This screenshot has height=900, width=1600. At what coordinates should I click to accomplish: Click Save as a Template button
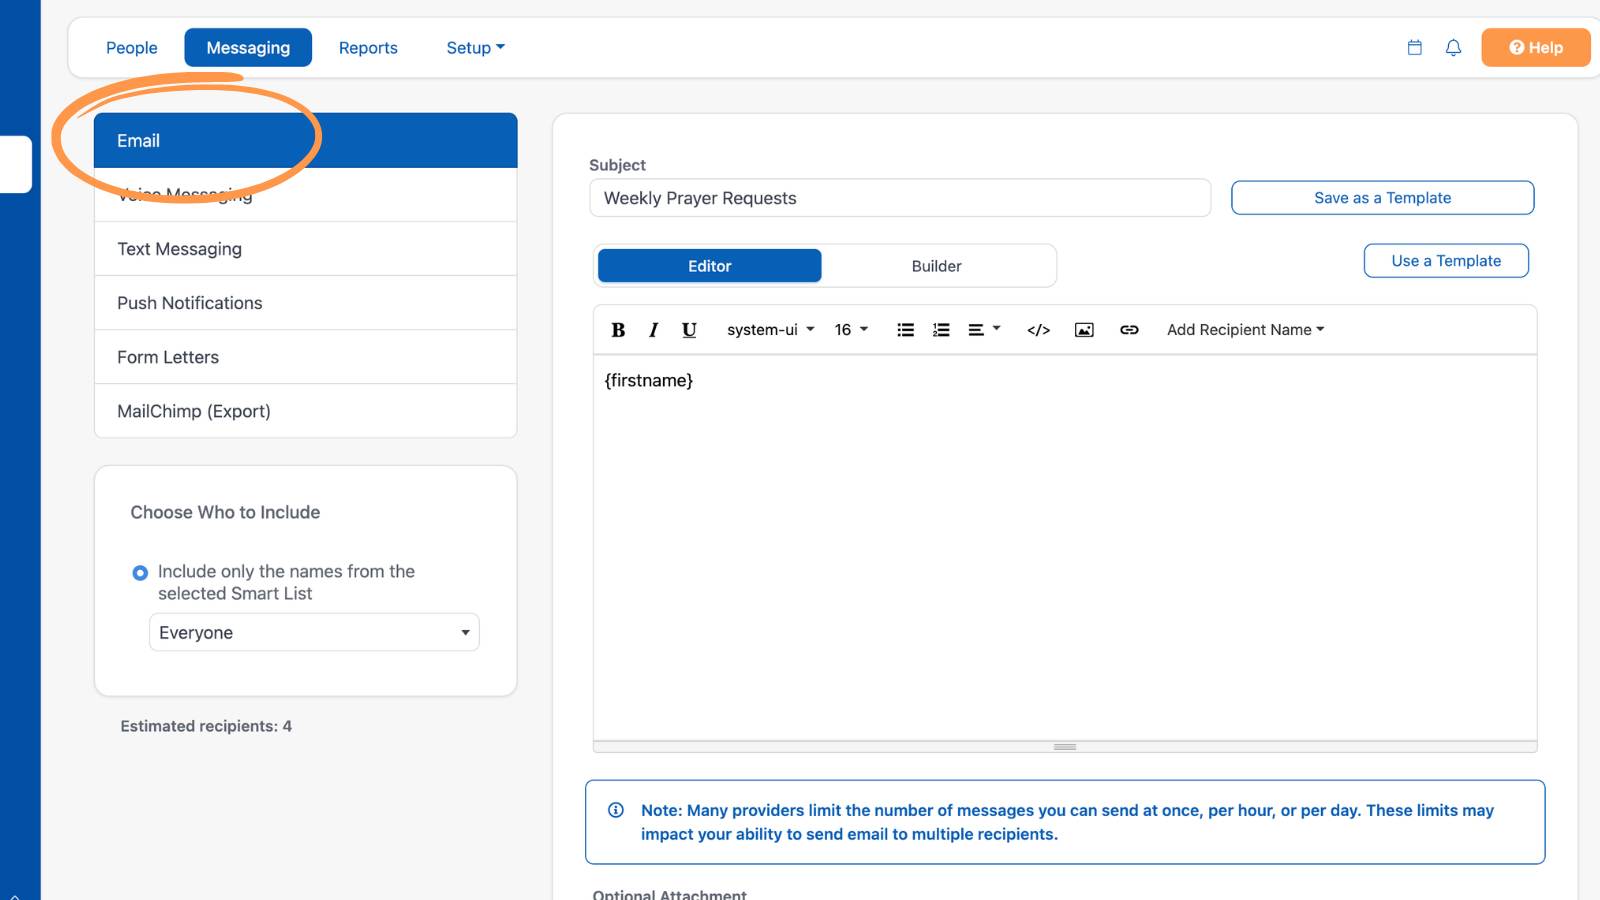[1382, 198]
